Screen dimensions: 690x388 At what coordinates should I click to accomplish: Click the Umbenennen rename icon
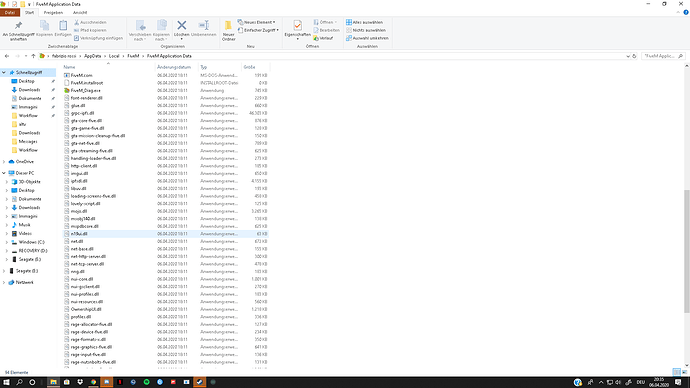point(203,26)
